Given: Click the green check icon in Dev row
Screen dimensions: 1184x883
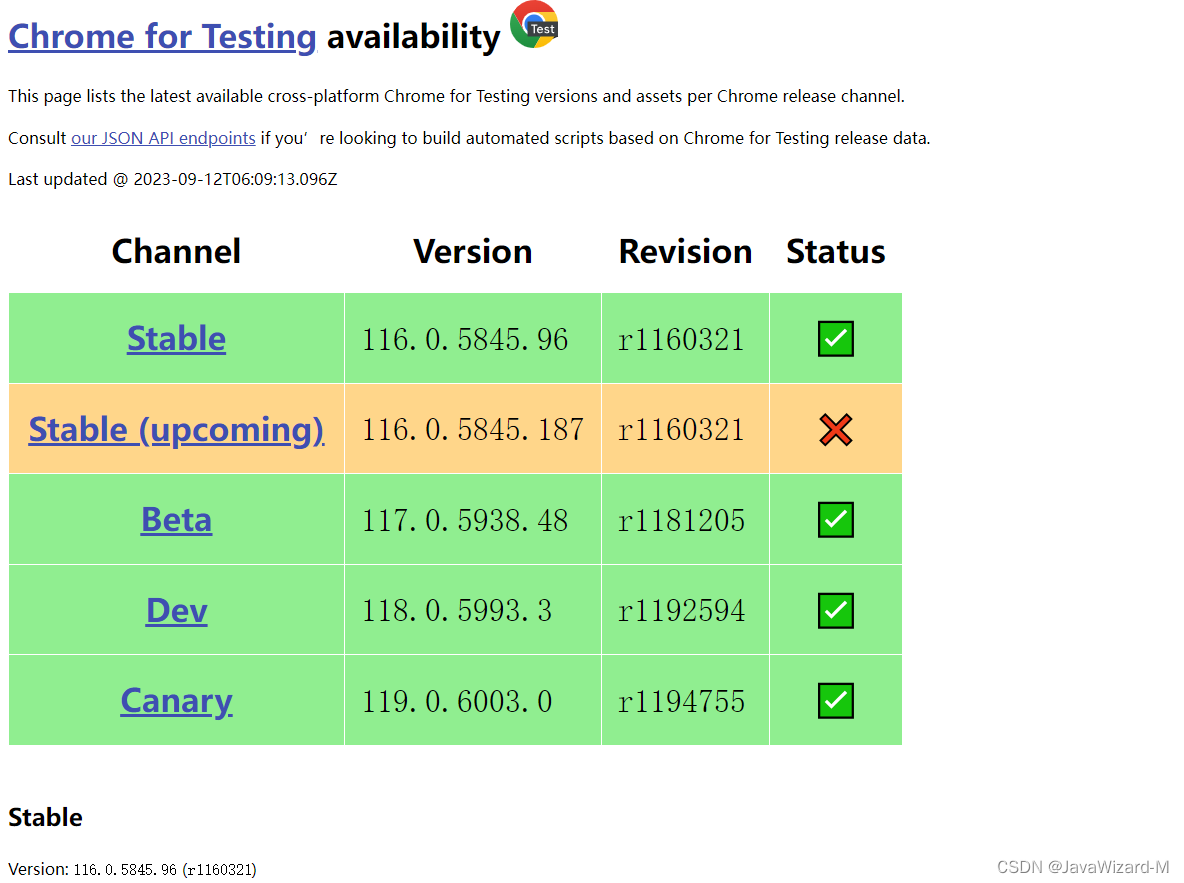Looking at the screenshot, I should point(836,610).
